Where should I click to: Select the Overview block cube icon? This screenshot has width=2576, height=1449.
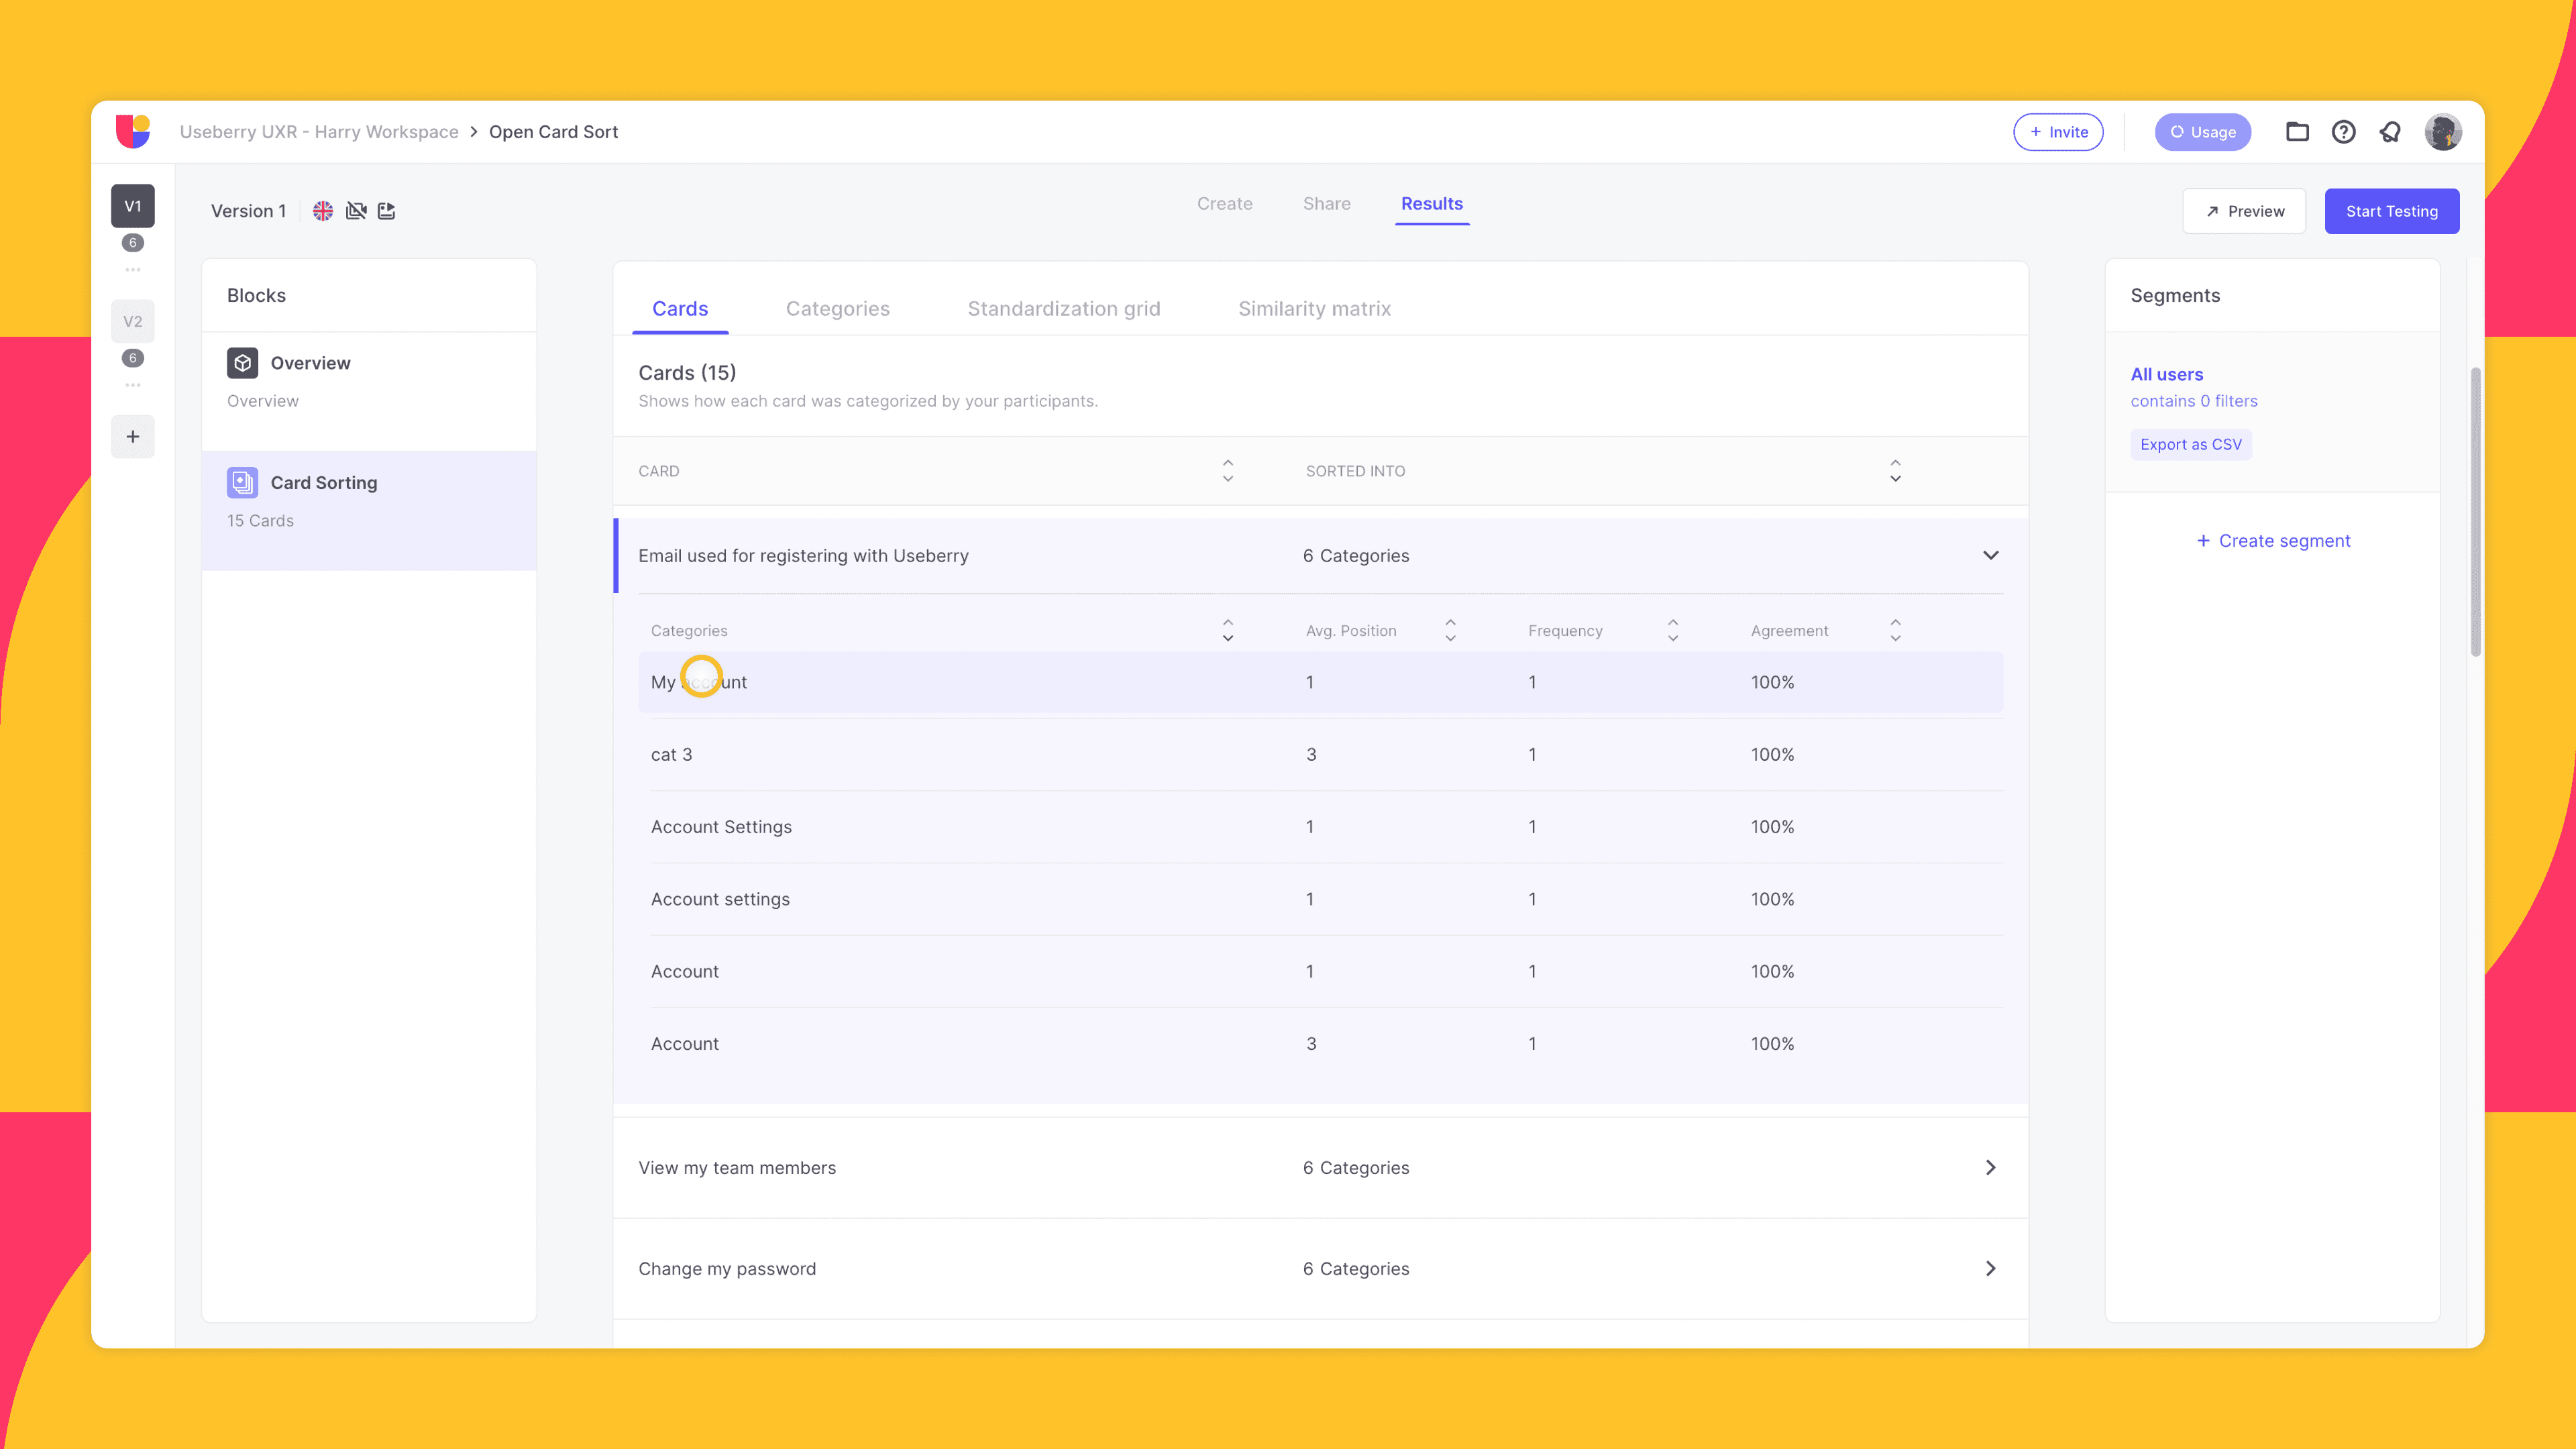click(242, 362)
